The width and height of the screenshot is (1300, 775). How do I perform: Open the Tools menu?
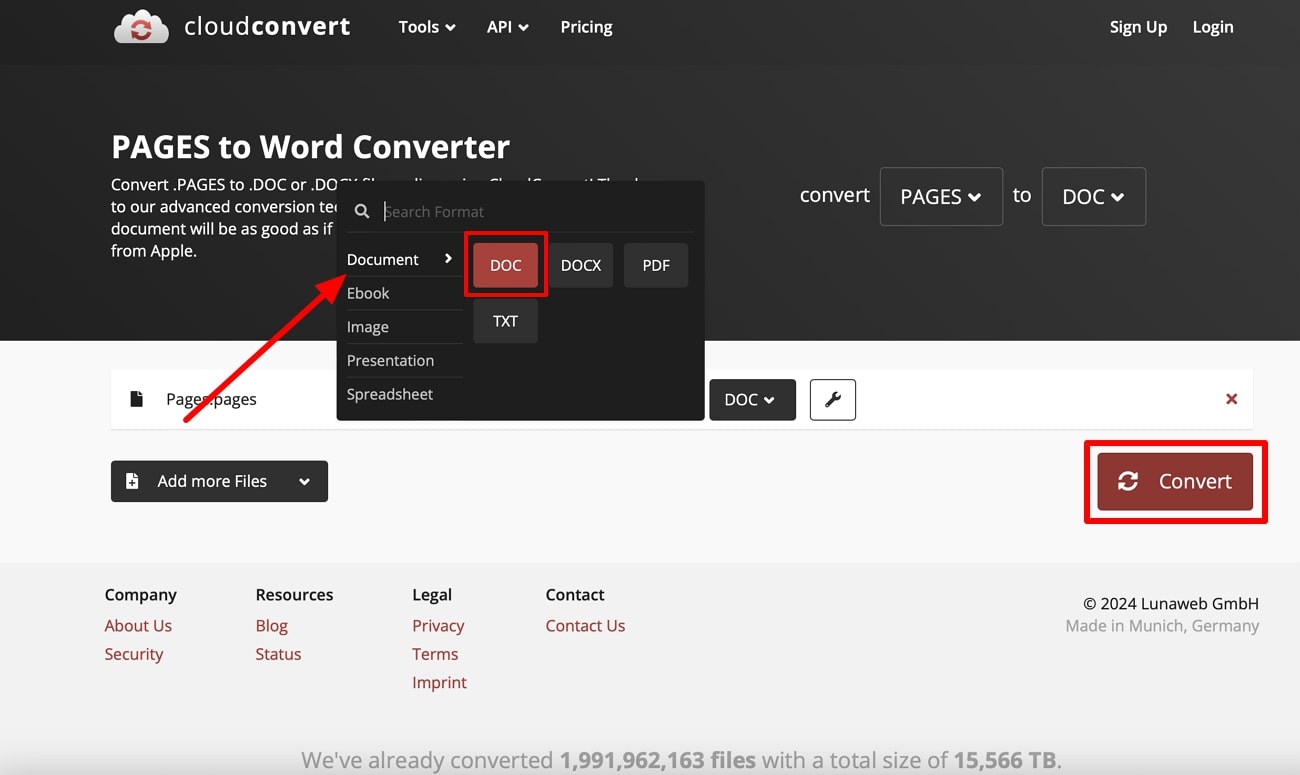[x=427, y=27]
